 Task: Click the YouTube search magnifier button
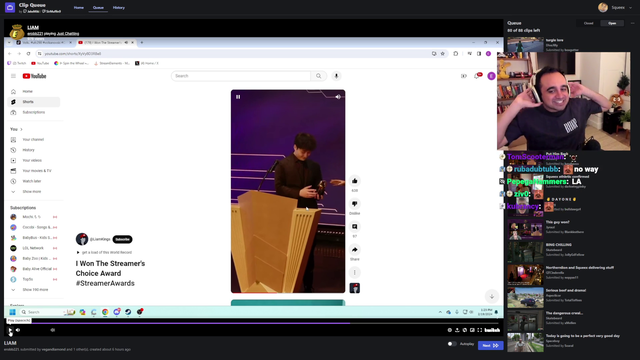point(318,76)
